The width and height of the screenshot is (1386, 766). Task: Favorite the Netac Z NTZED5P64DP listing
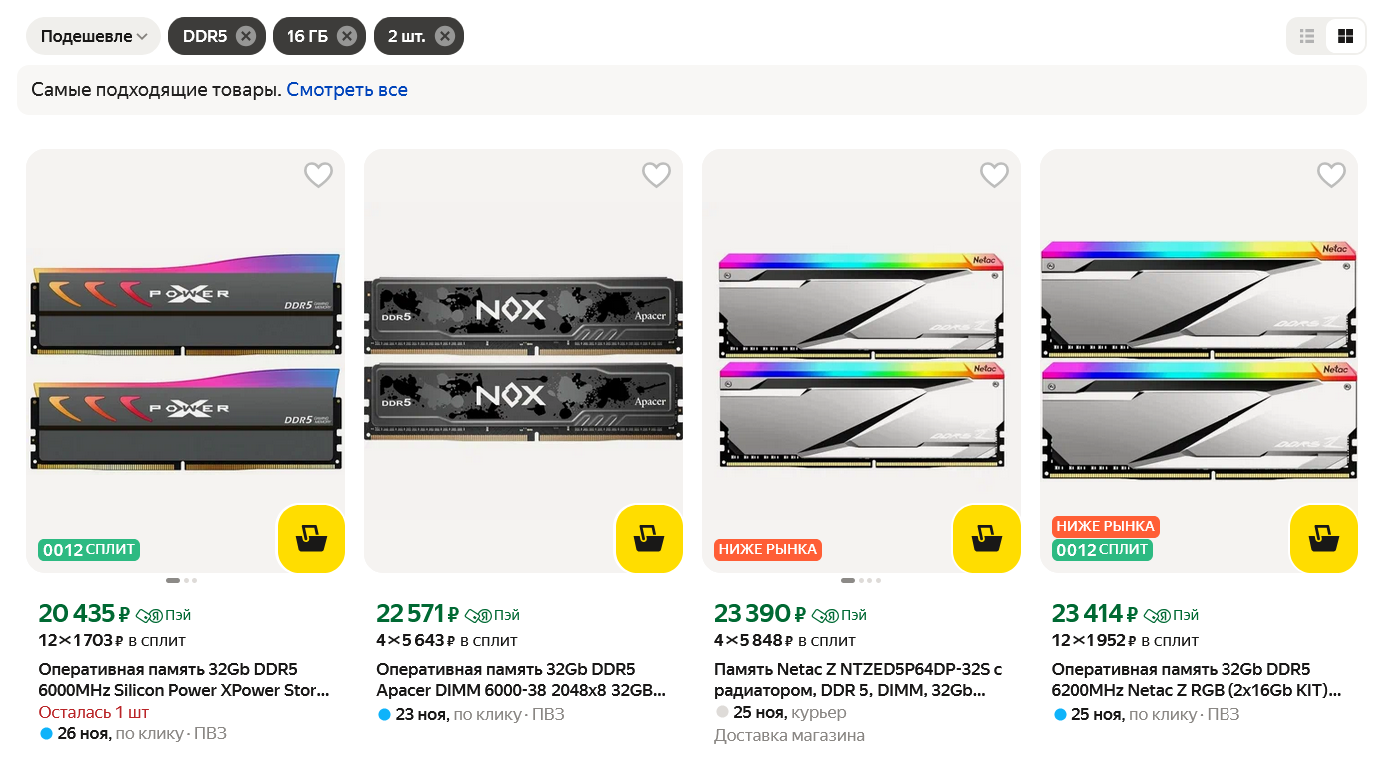[x=994, y=175]
